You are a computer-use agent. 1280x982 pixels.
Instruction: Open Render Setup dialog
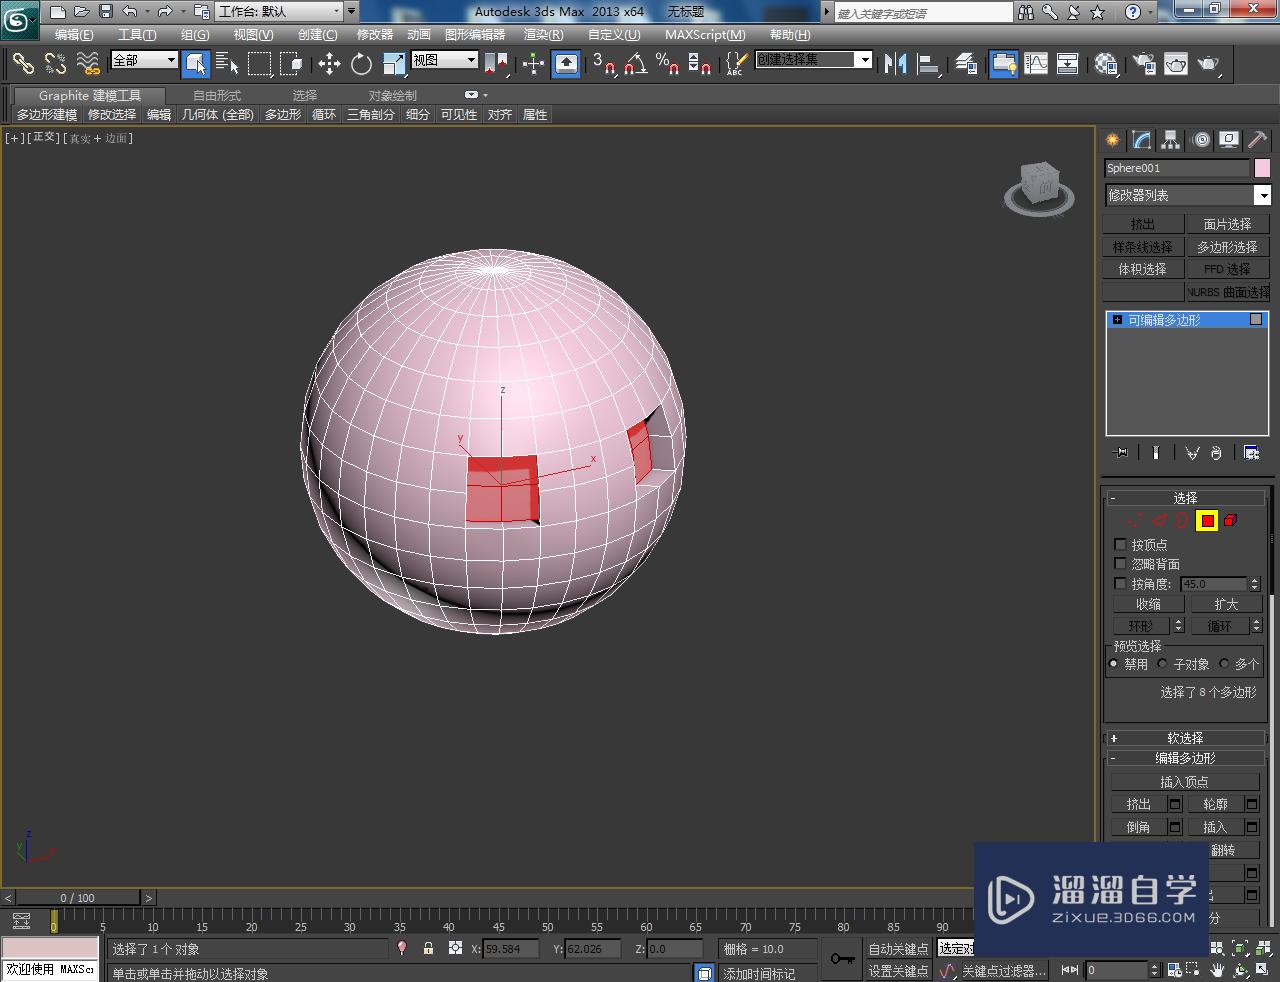(x=1144, y=64)
